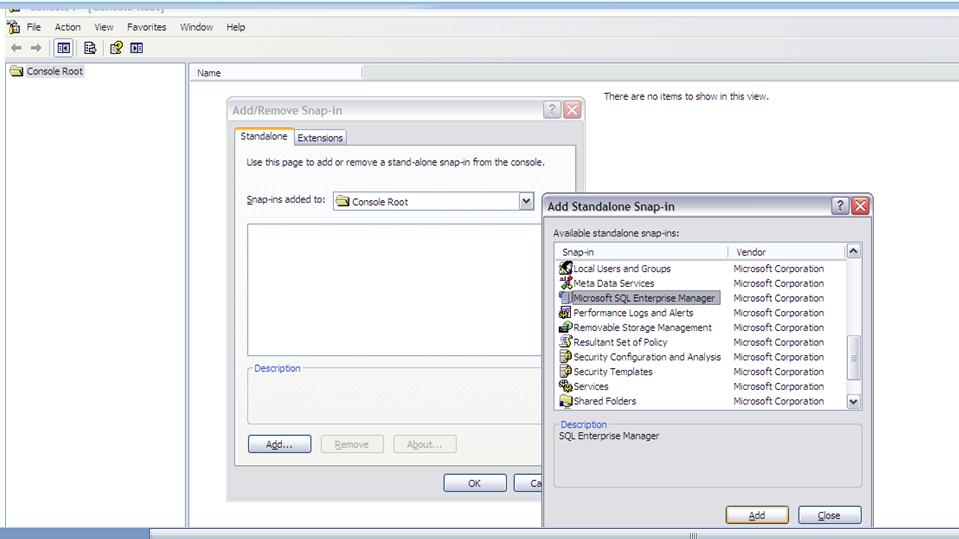The image size is (959, 539).
Task: Open the Snap-ins added to dropdown
Action: (x=526, y=201)
